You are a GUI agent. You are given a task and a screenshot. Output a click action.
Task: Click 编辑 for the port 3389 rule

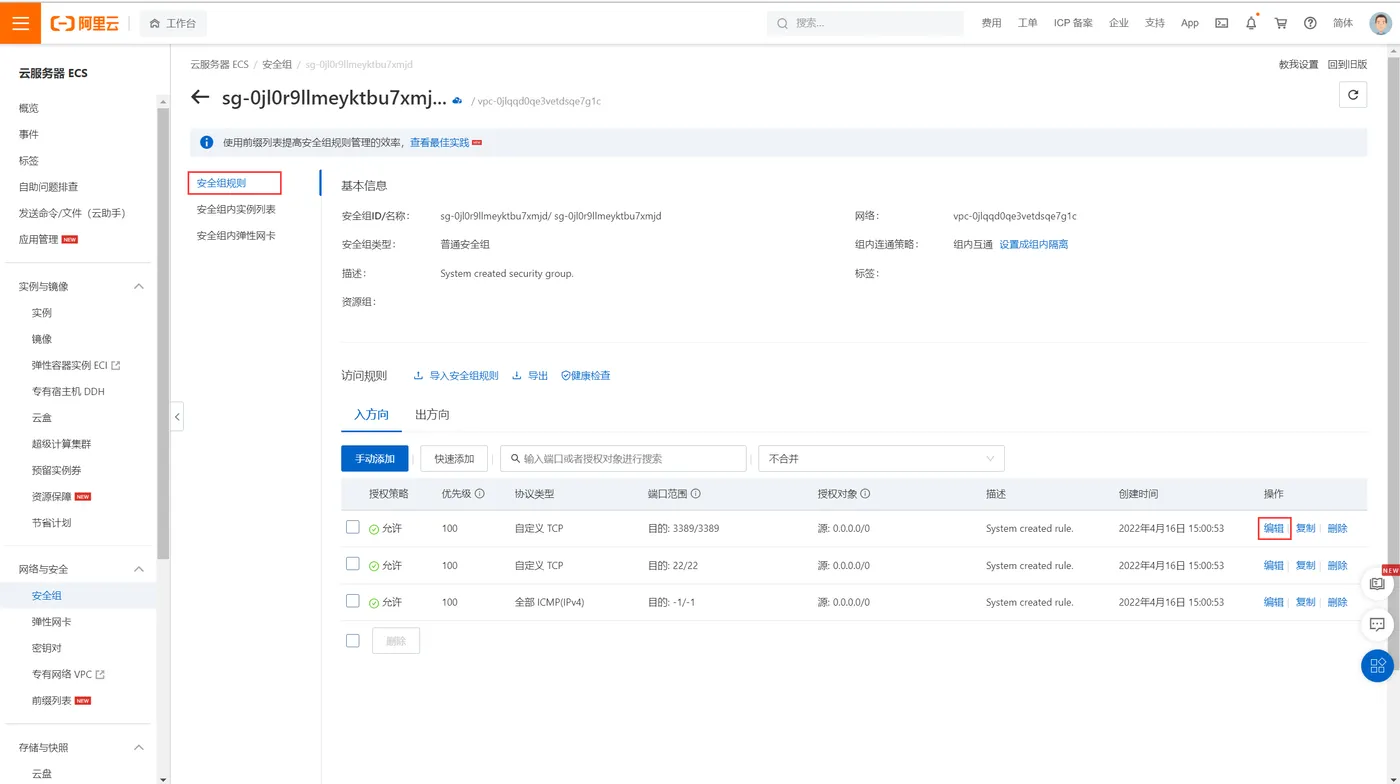(x=1274, y=528)
